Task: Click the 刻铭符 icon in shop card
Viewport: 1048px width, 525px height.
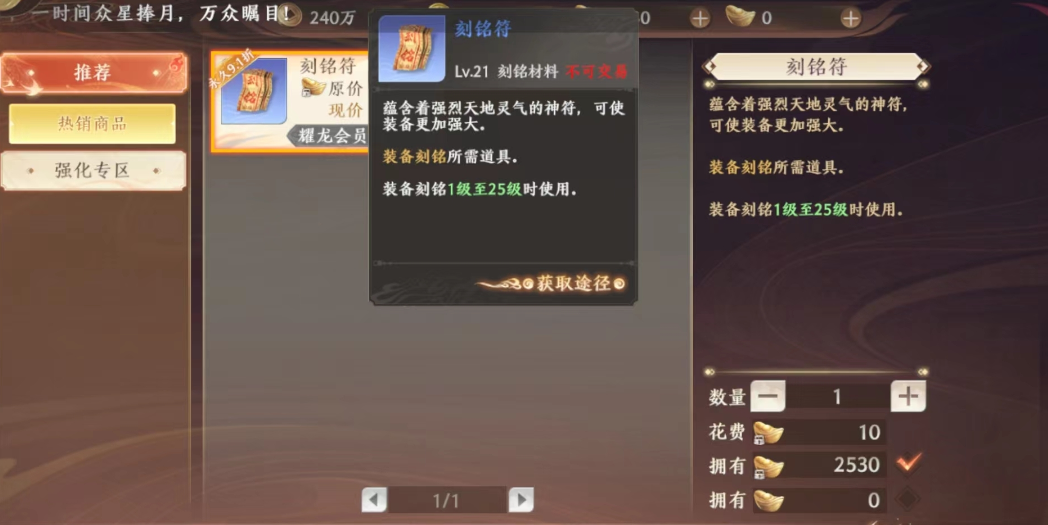Action: [x=254, y=91]
